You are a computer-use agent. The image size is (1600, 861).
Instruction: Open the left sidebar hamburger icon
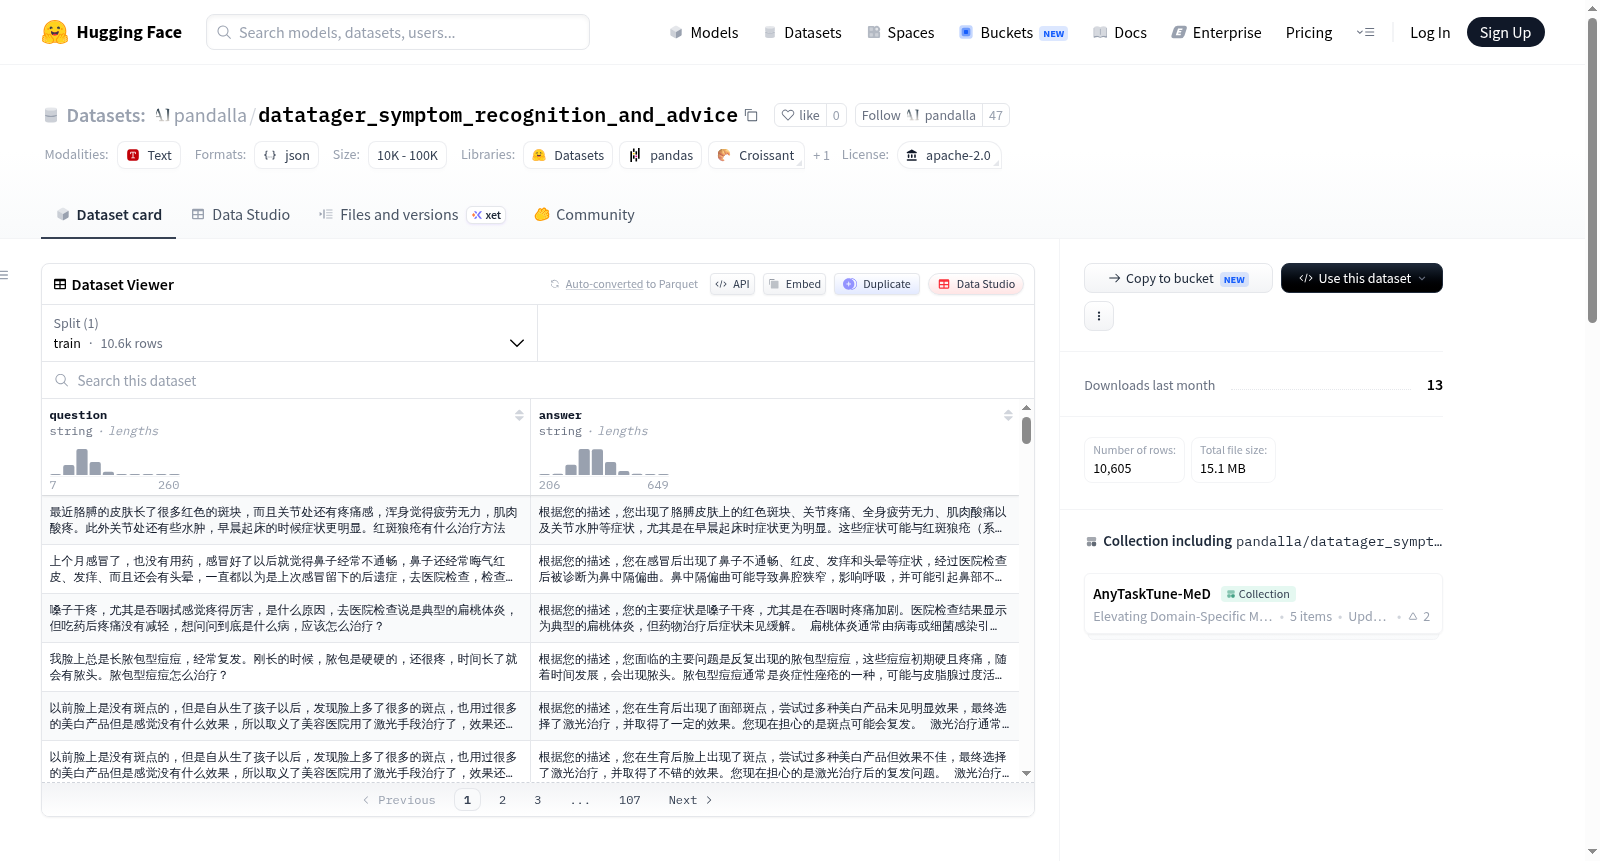tap(4, 275)
